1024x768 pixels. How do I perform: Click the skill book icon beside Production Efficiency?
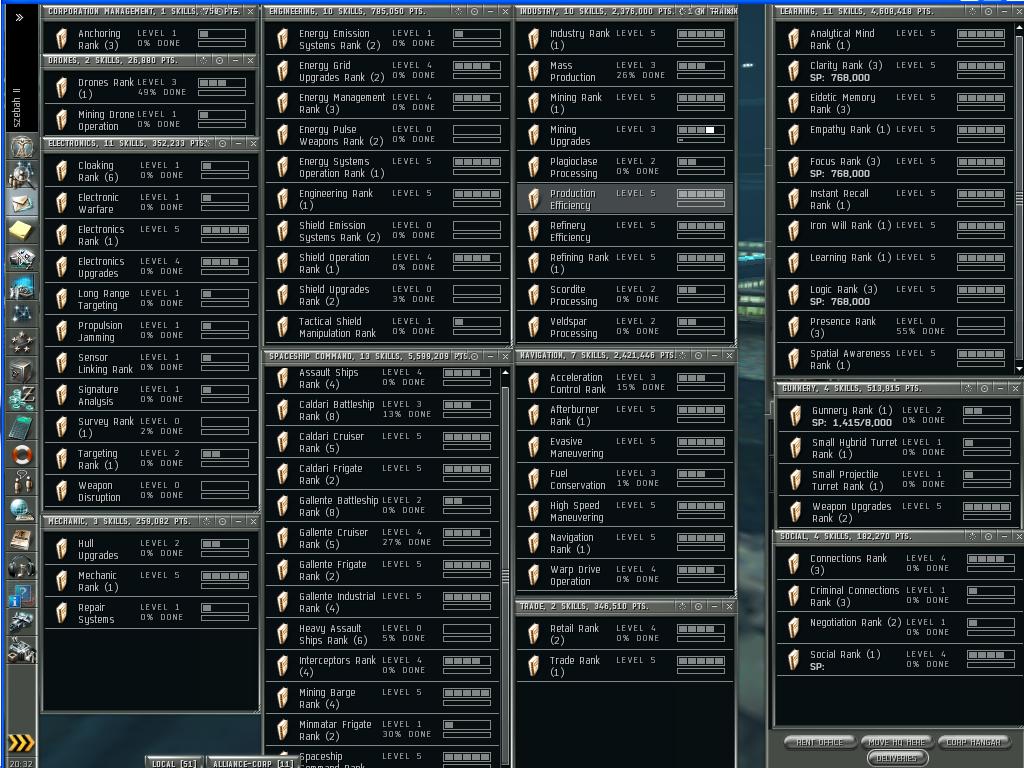tap(534, 199)
